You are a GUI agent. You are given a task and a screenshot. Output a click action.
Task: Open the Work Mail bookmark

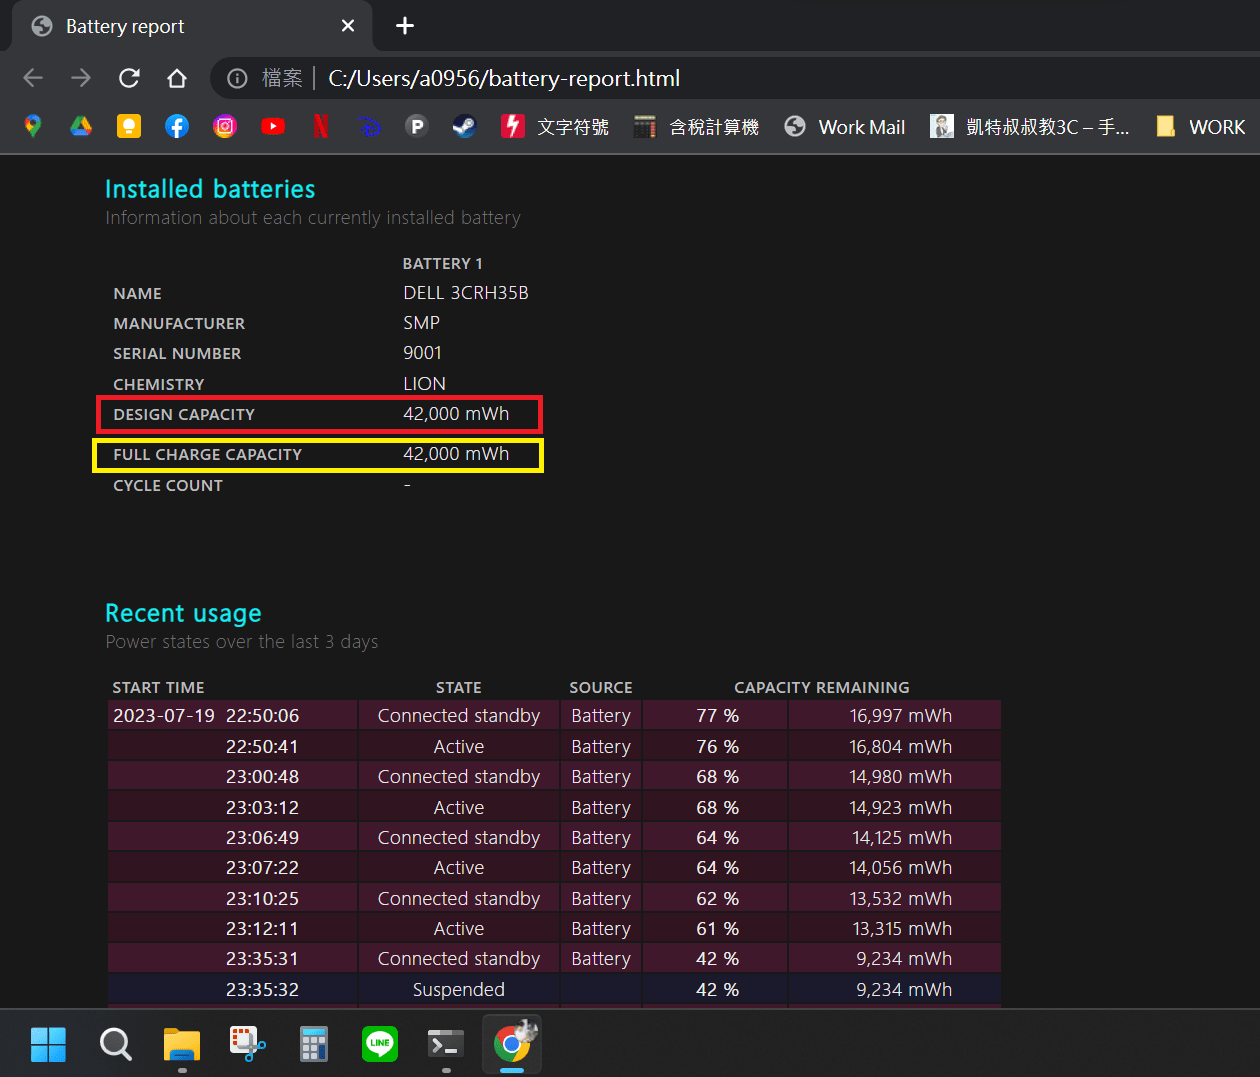pyautogui.click(x=845, y=127)
